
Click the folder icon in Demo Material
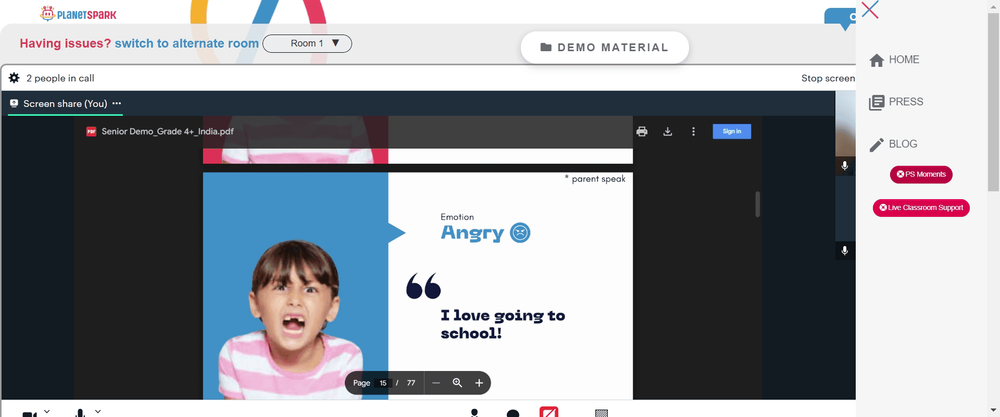tap(546, 47)
